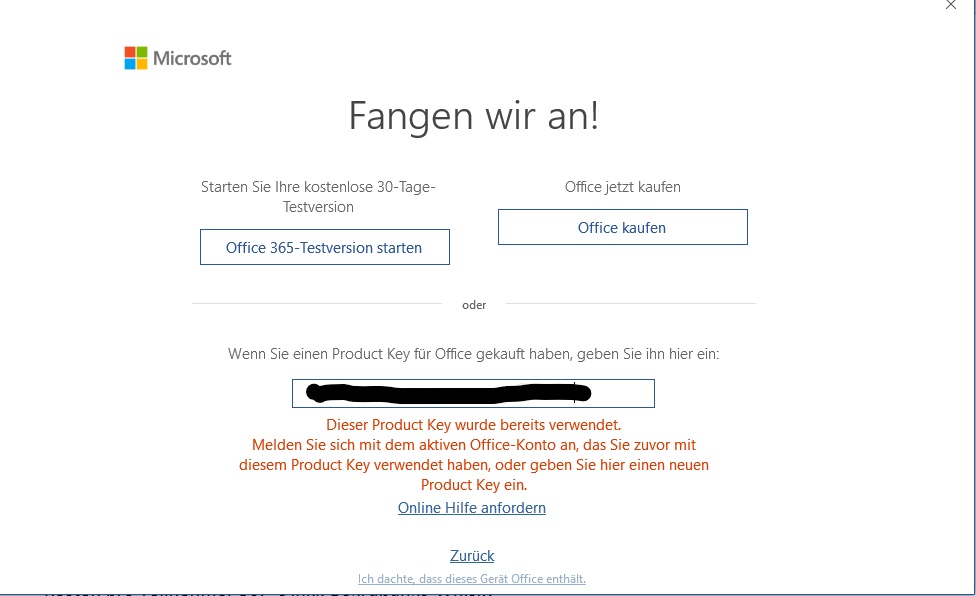Screen dimensions: 976x596
Task: Open the Online Hilfe anfordern link
Action: coord(472,508)
